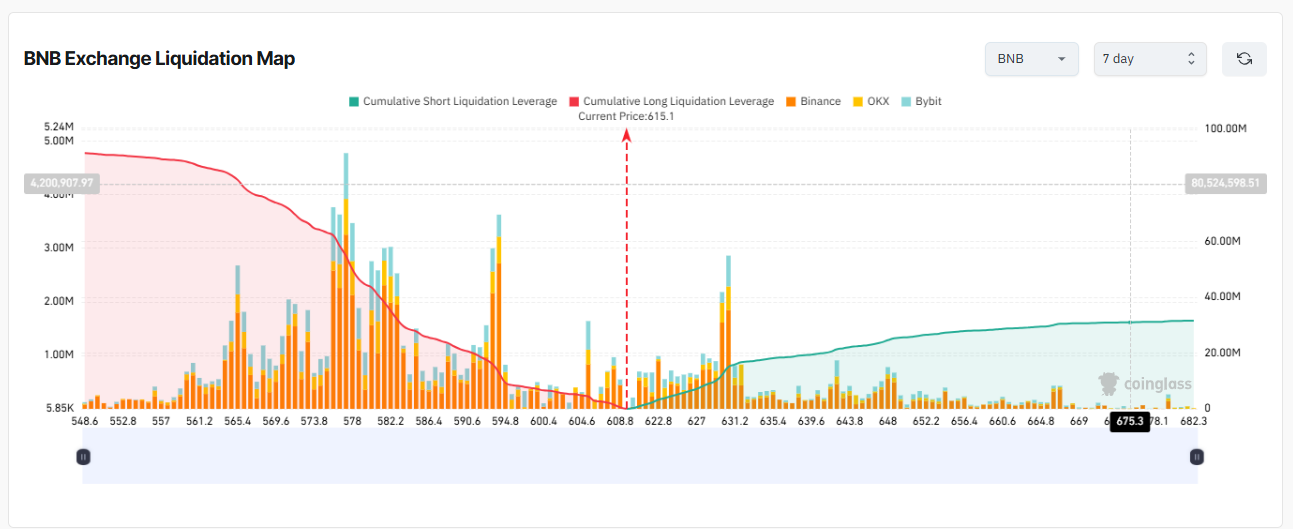Grab the right zoom slider handle
This screenshot has width=1293, height=529.
[x=1196, y=457]
